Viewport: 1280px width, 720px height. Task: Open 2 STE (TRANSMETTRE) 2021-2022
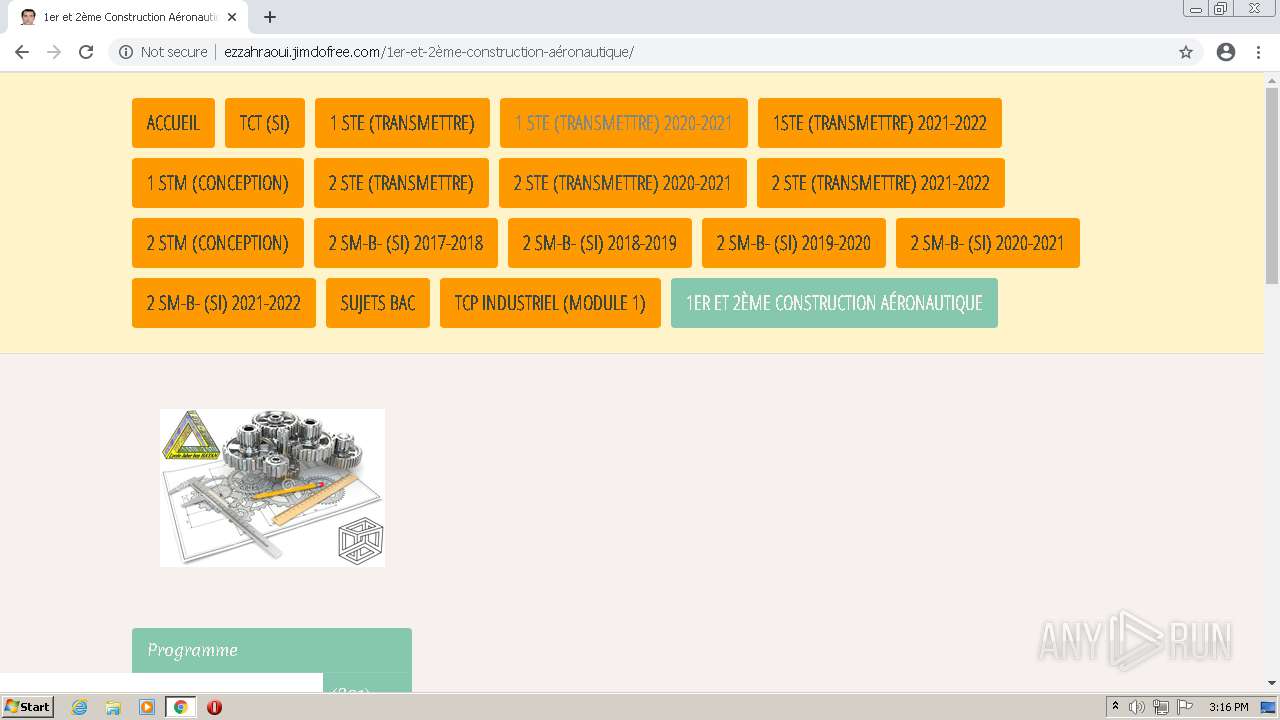[881, 183]
